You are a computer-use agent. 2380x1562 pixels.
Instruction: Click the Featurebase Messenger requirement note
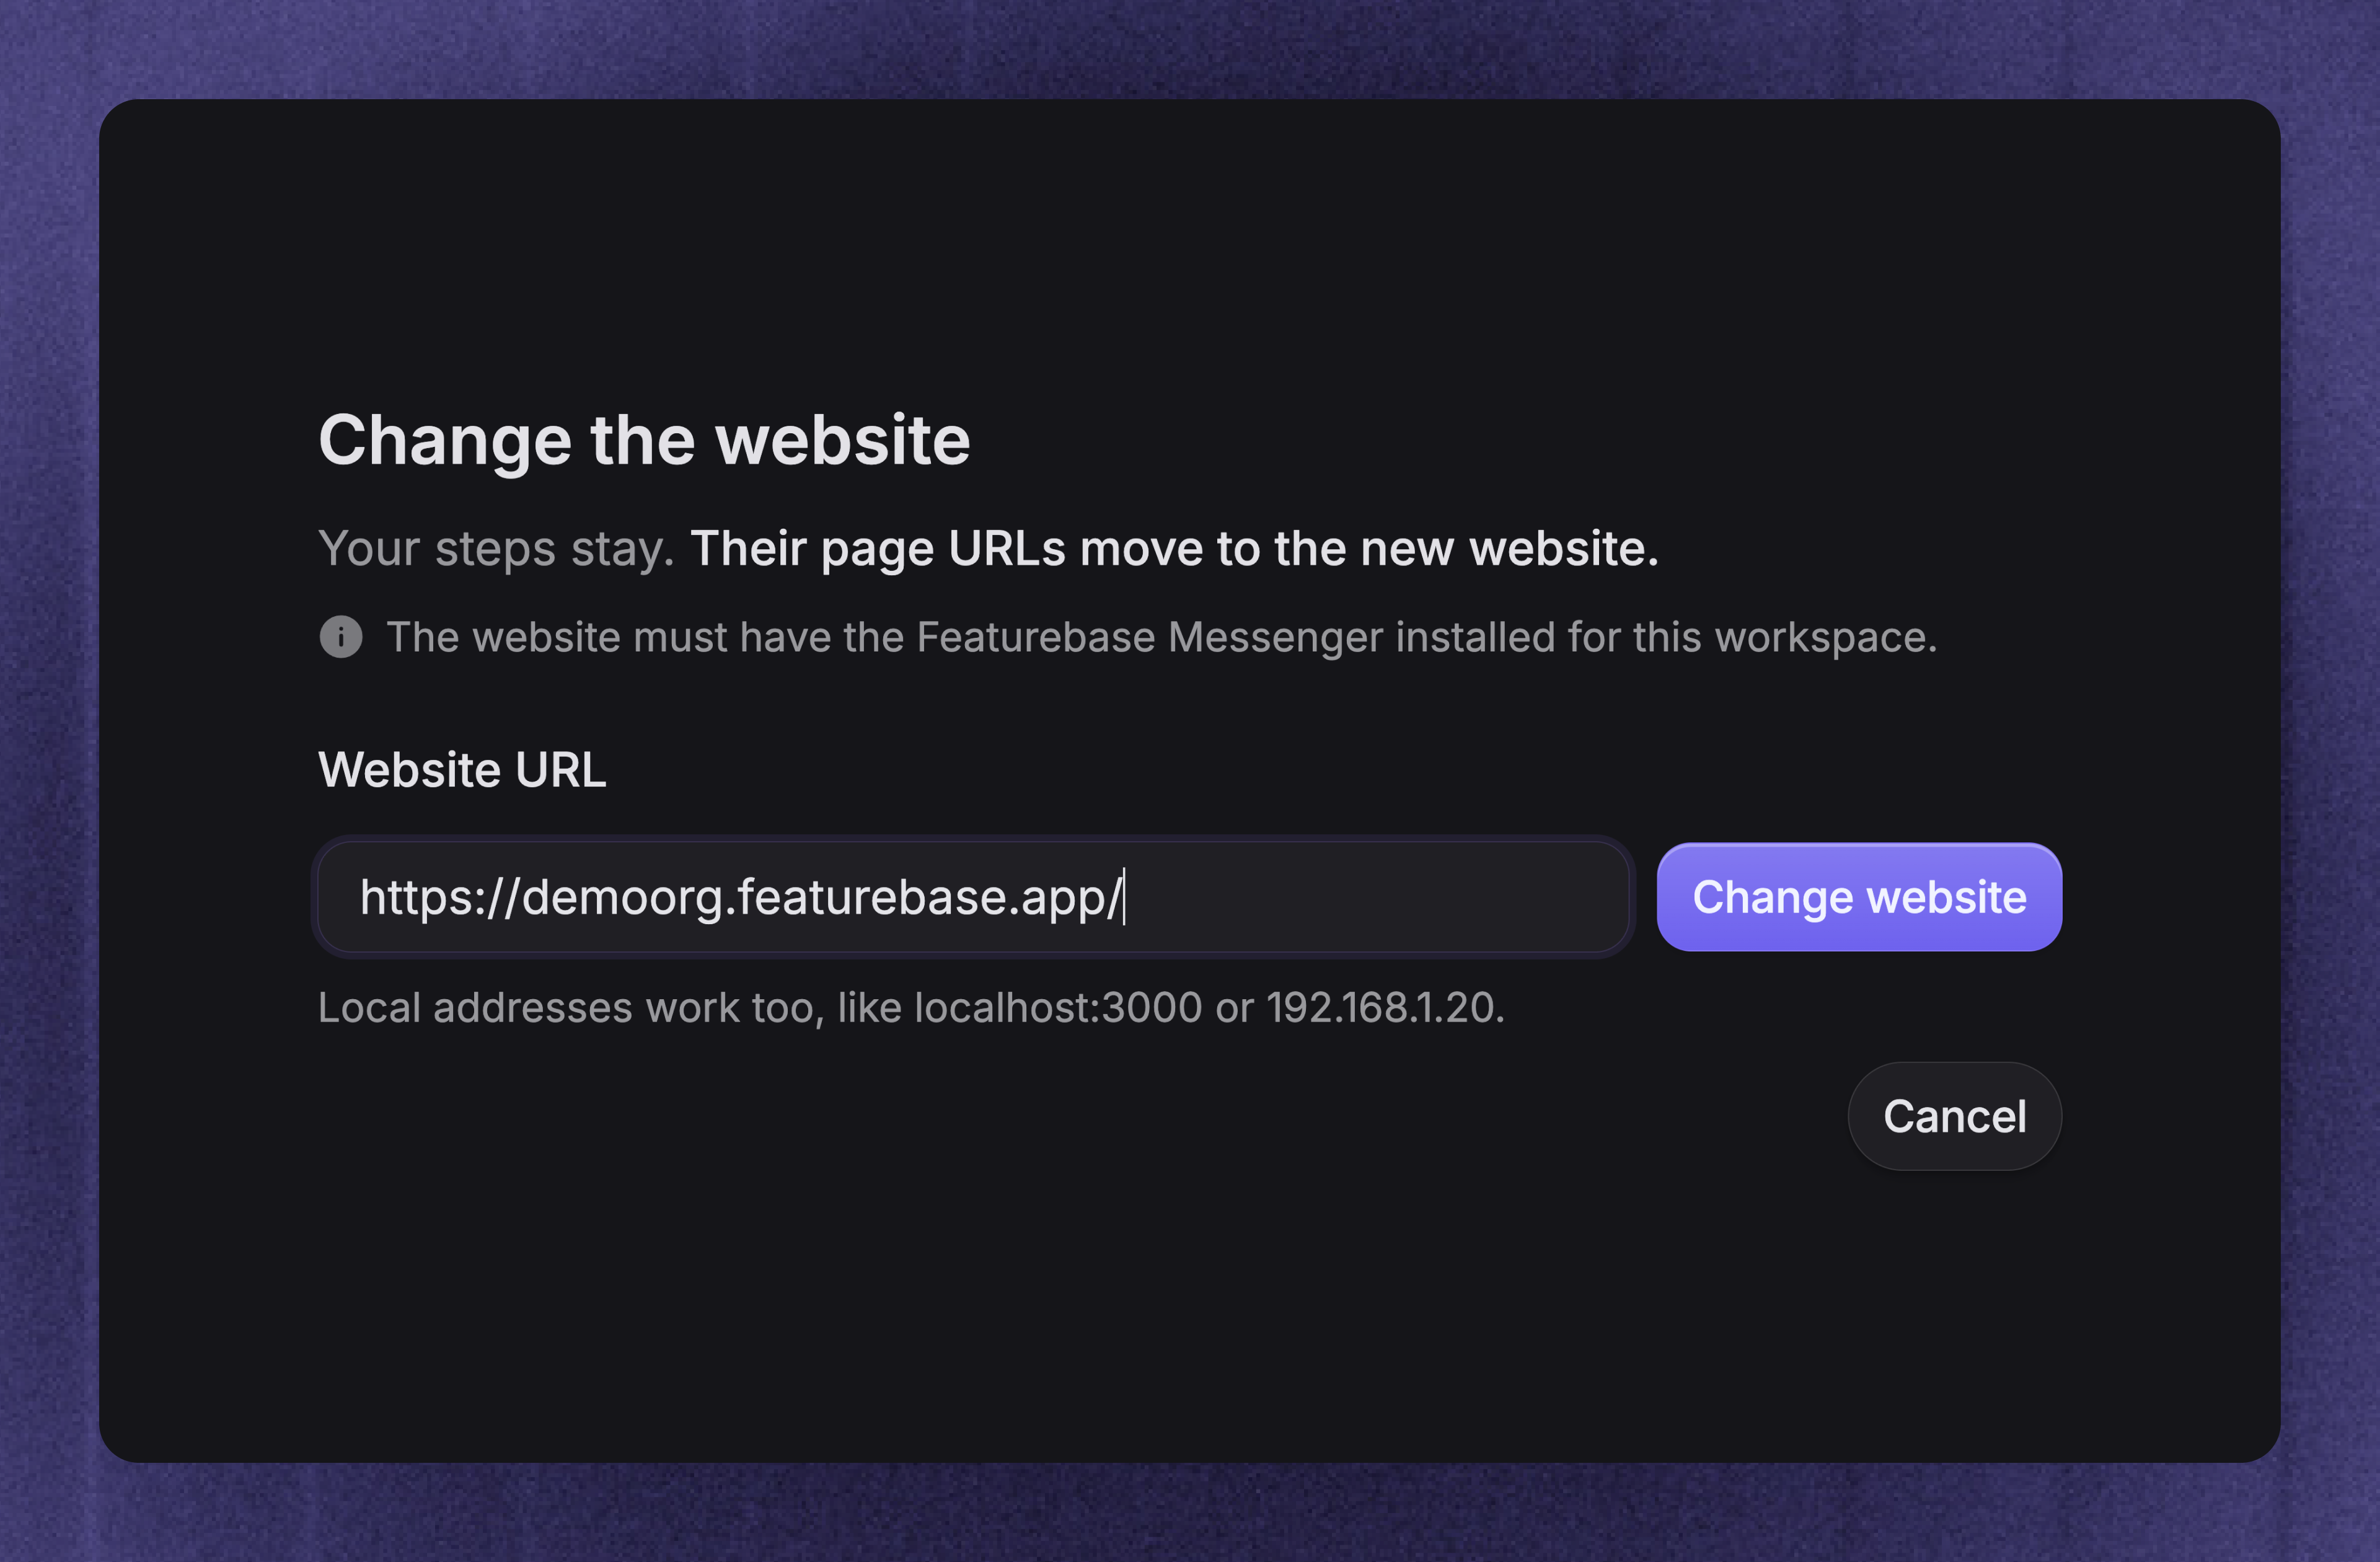point(1162,637)
